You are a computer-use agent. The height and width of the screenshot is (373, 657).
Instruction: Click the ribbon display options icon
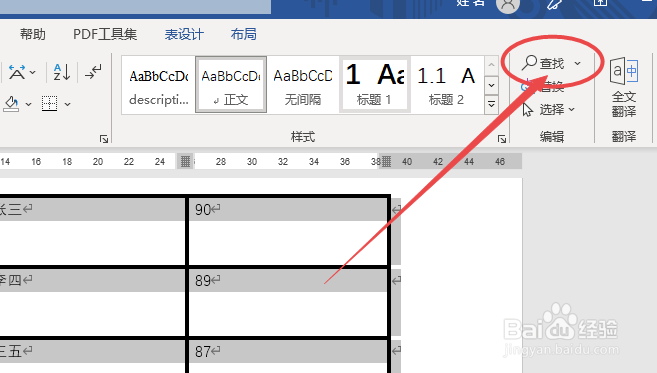[600, 3]
